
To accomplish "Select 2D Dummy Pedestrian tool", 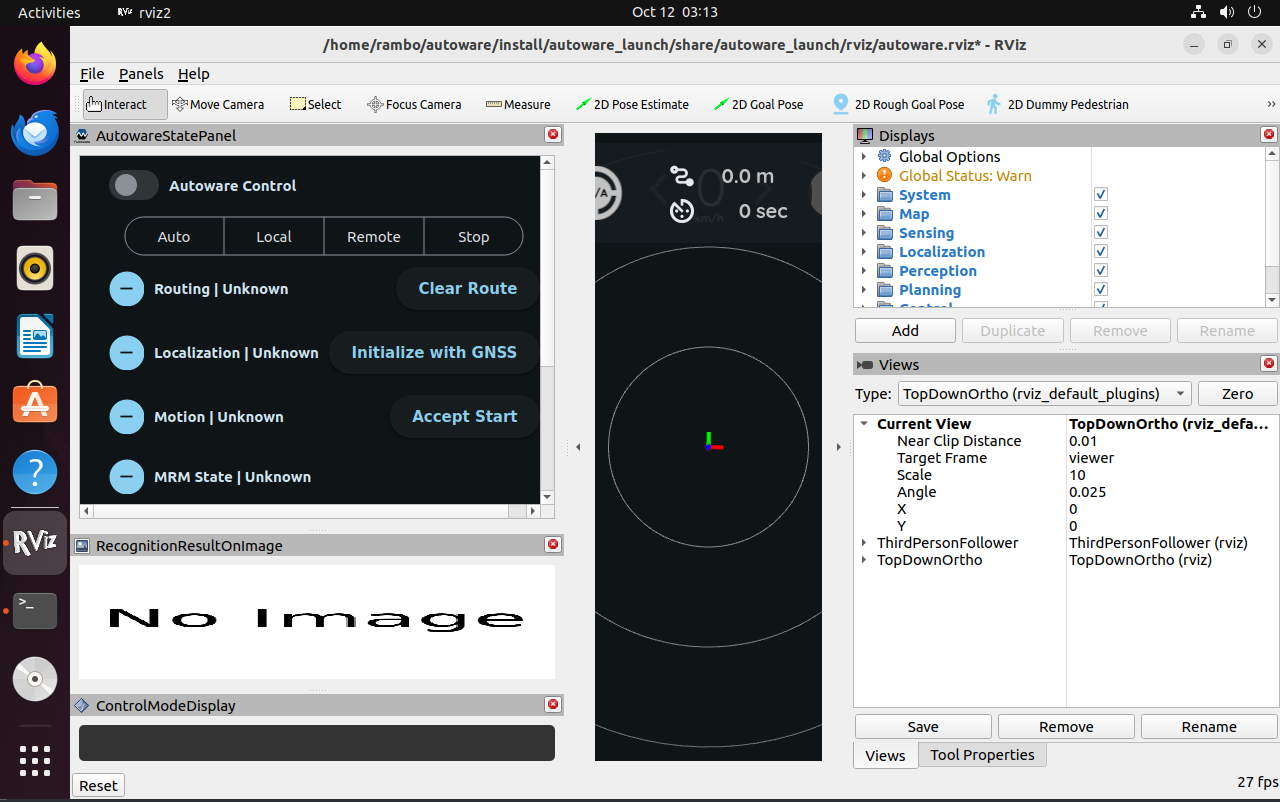I will [1057, 104].
